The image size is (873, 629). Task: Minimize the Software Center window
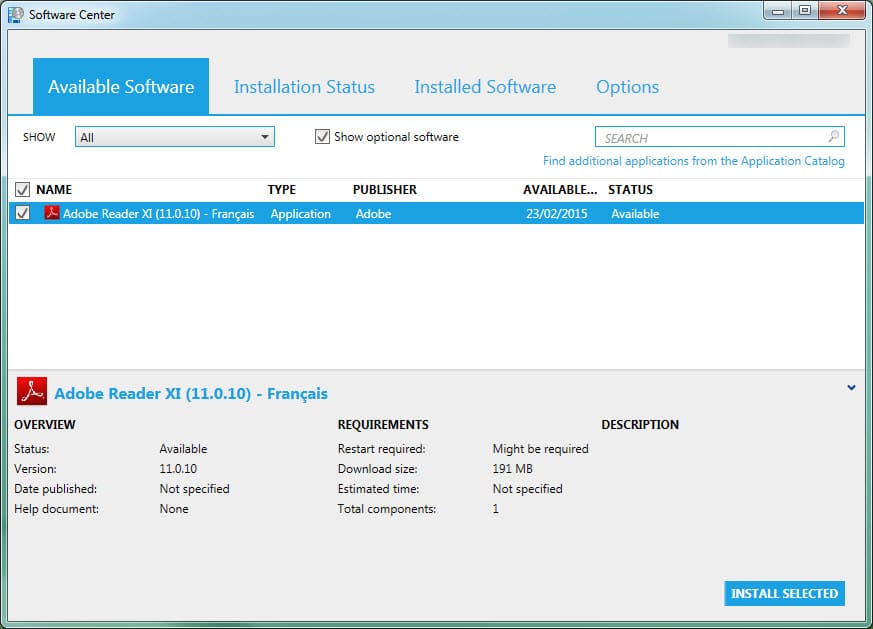[x=778, y=11]
